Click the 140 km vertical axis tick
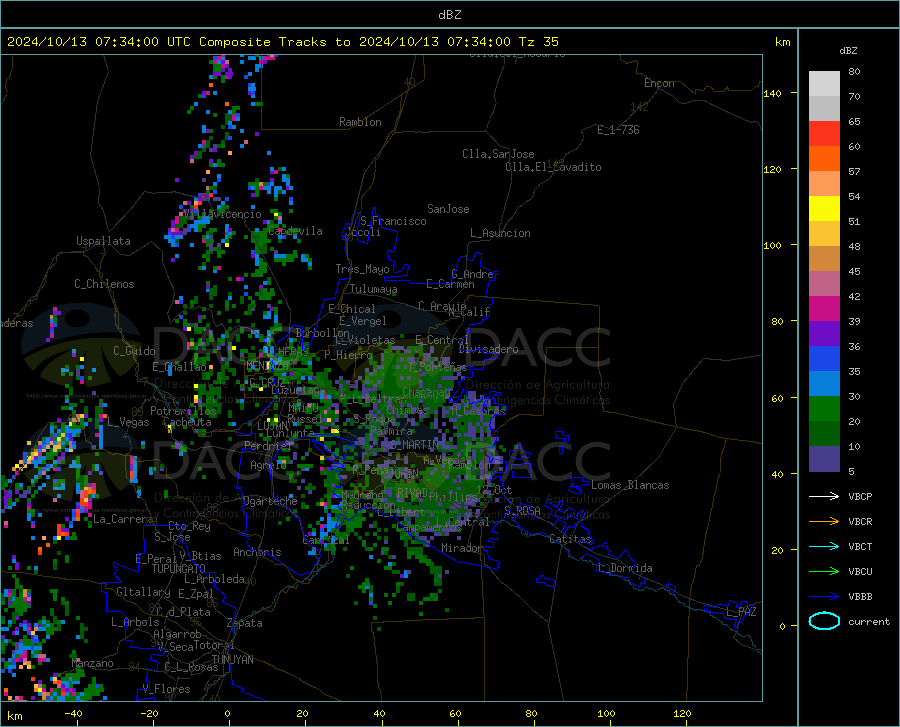 tap(772, 93)
